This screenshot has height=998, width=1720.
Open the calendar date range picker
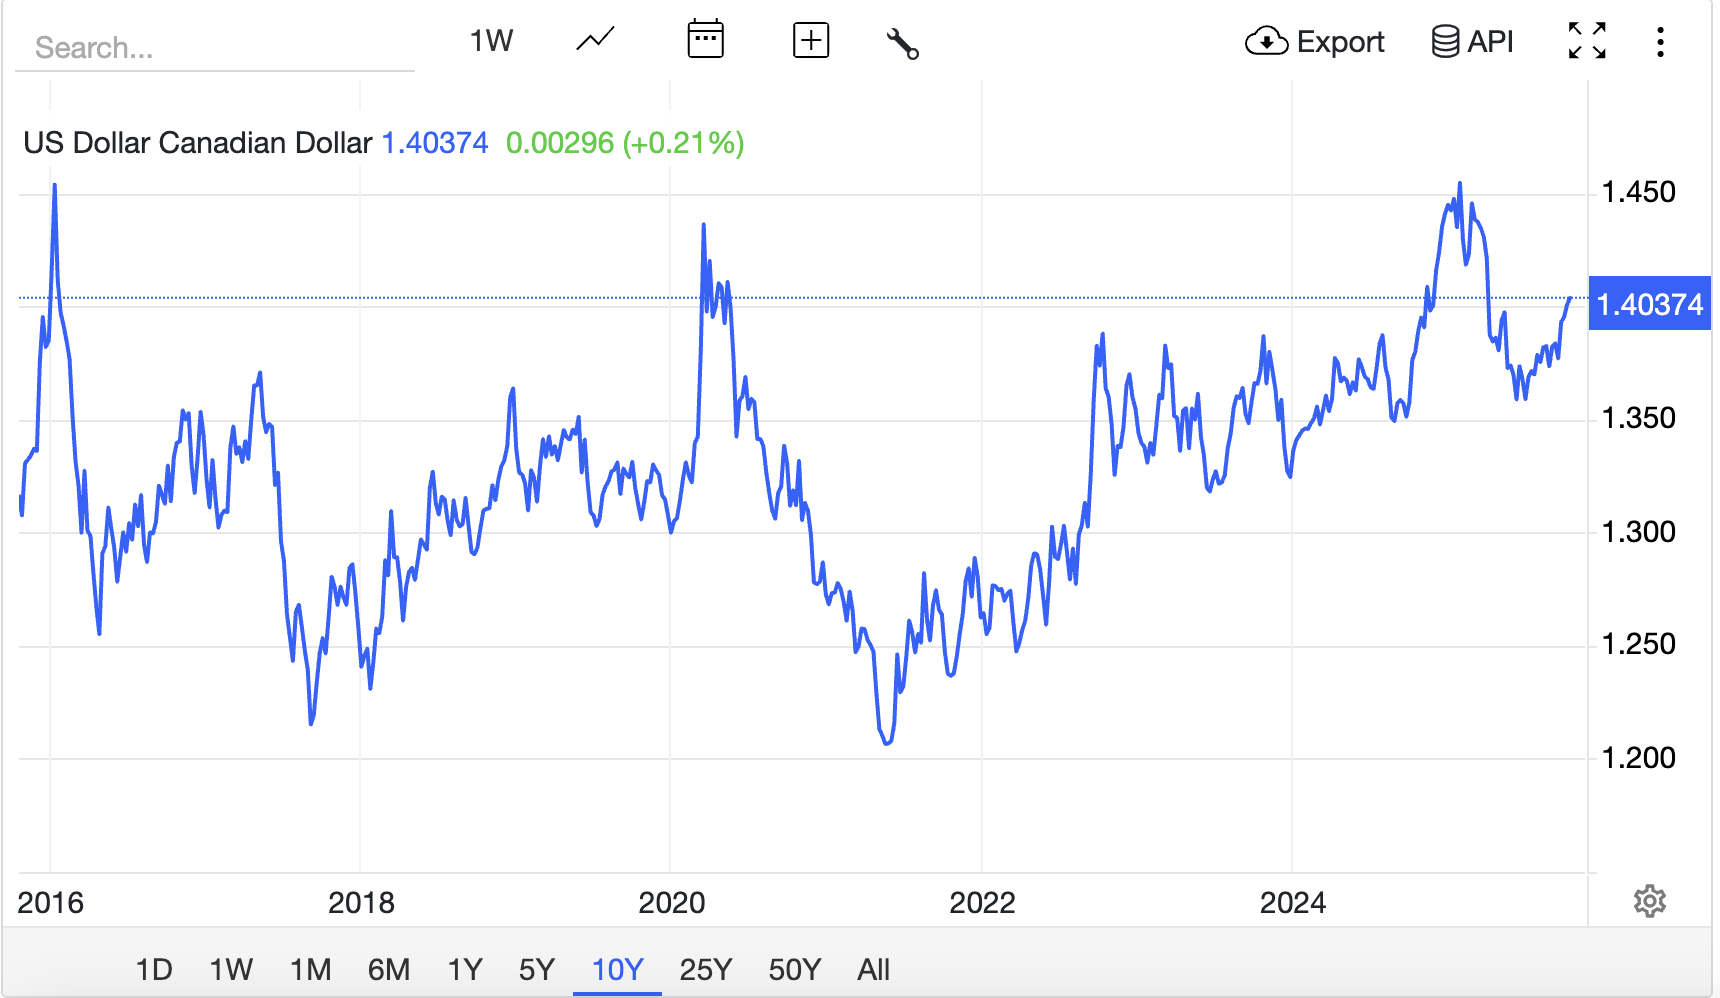pos(706,40)
